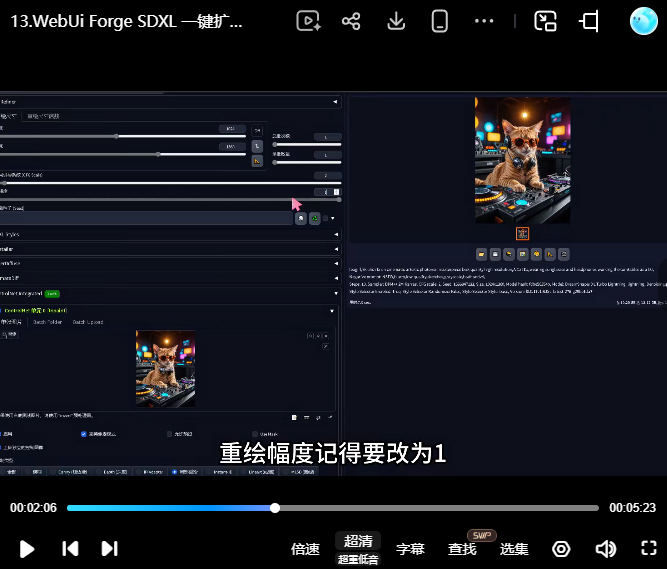Click the seed input field
Image resolution: width=667 pixels, height=569 pixels.
click(x=146, y=219)
